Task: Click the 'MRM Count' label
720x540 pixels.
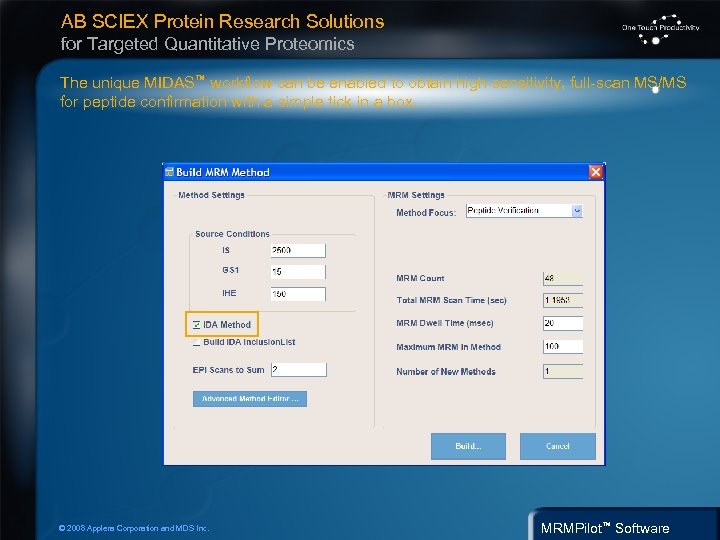Action: point(420,278)
